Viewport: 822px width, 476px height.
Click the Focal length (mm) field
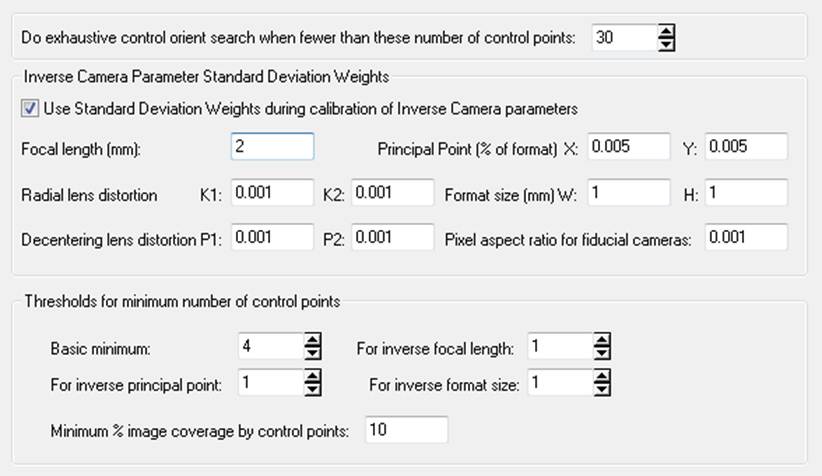click(271, 147)
